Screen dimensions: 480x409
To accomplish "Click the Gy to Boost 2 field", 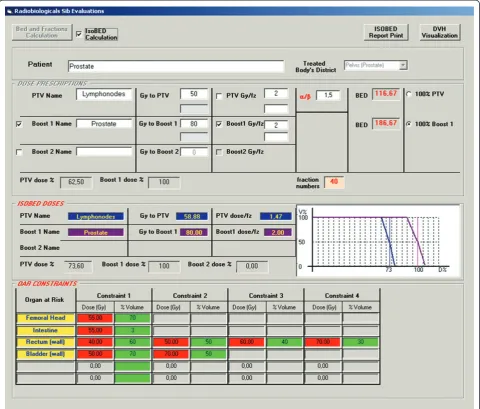I will click(194, 152).
